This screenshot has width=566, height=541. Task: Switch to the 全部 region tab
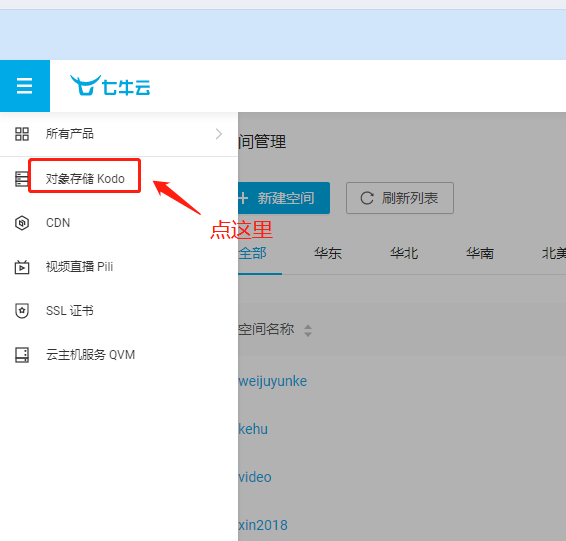tap(252, 253)
